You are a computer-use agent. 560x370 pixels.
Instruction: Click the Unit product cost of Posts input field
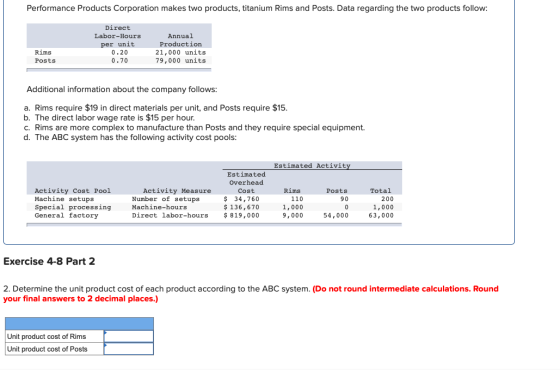[129, 349]
